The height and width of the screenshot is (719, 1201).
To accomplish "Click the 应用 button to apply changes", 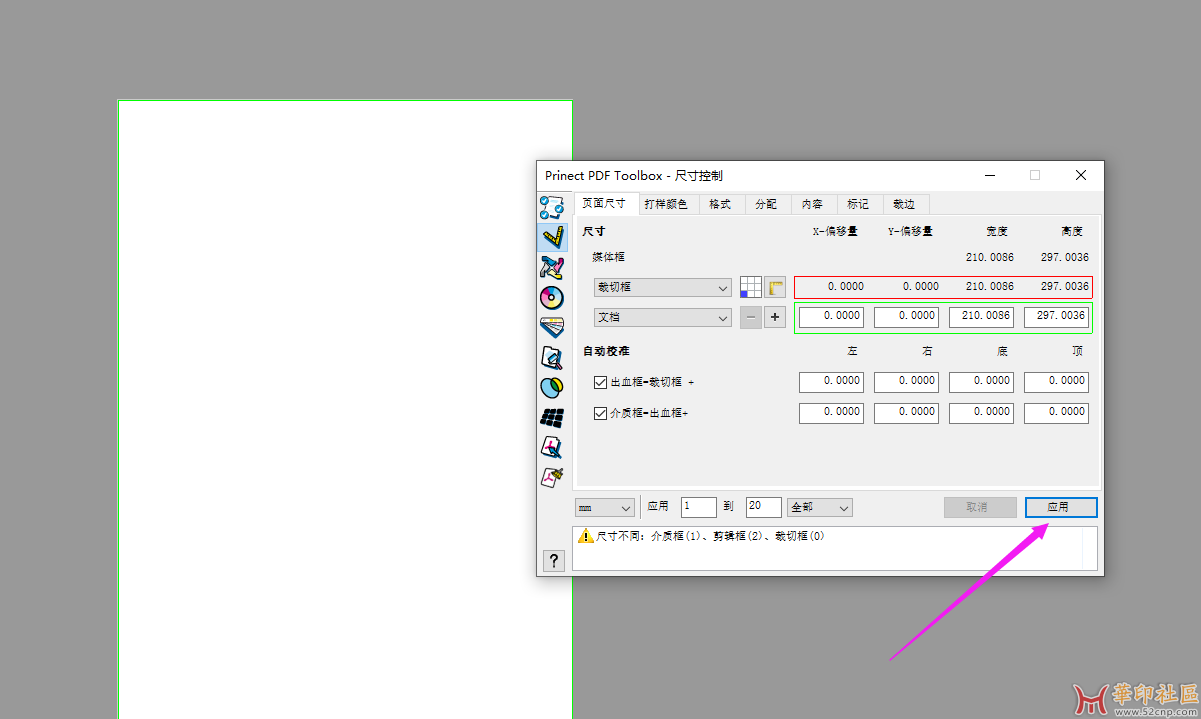I will (x=1060, y=507).
